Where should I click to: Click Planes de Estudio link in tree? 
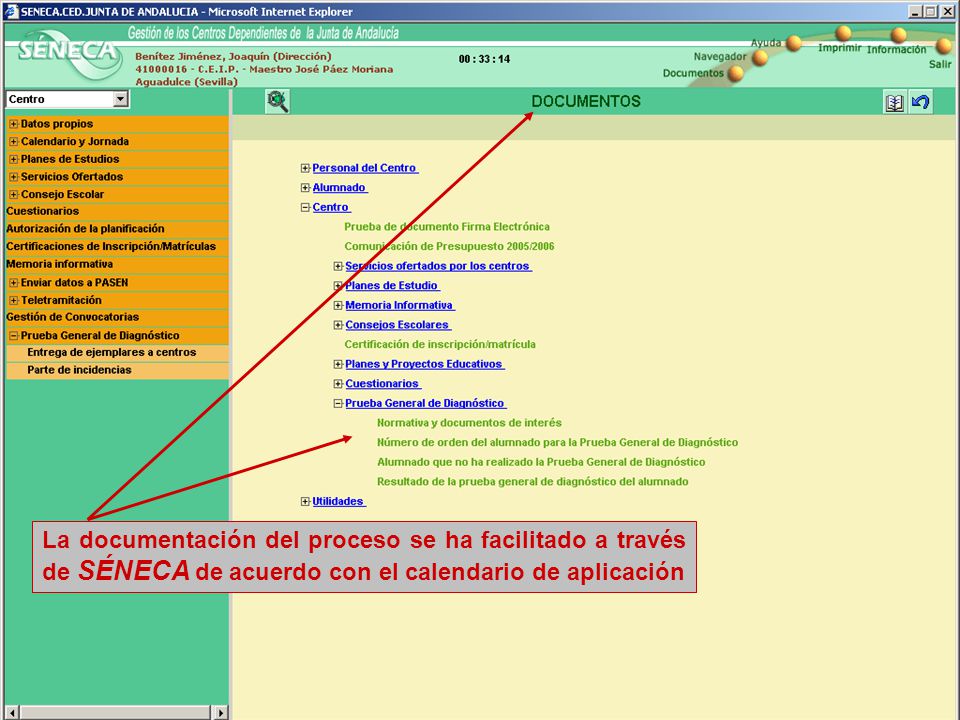(392, 286)
